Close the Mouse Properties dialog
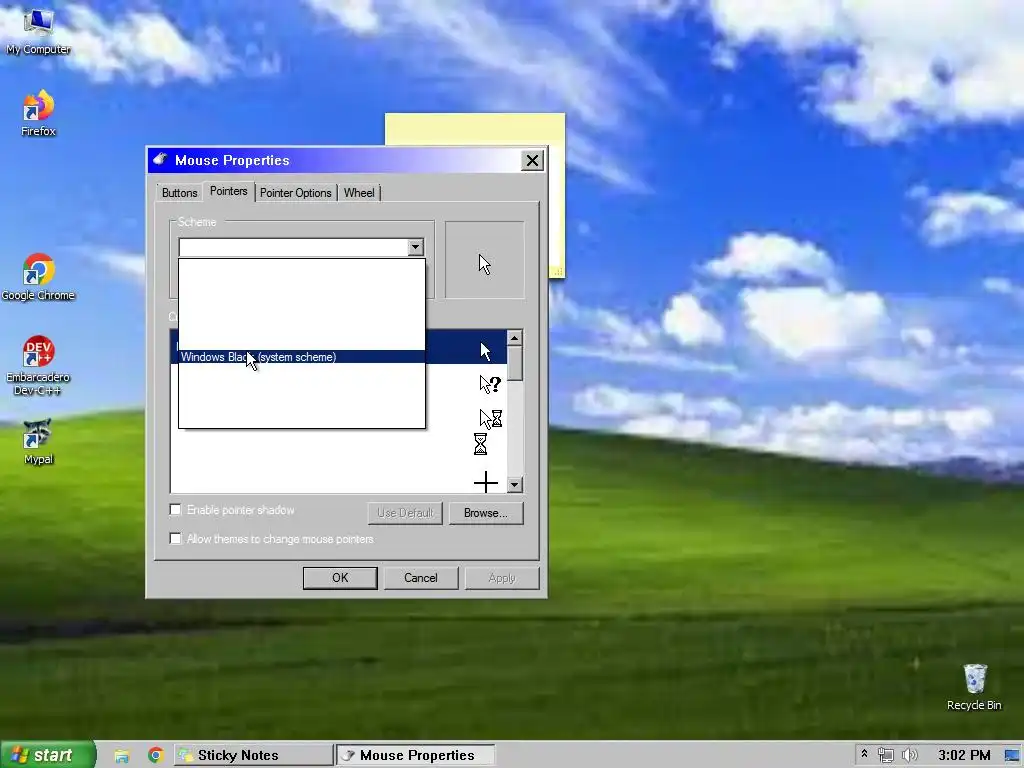The width and height of the screenshot is (1024, 768). click(532, 160)
